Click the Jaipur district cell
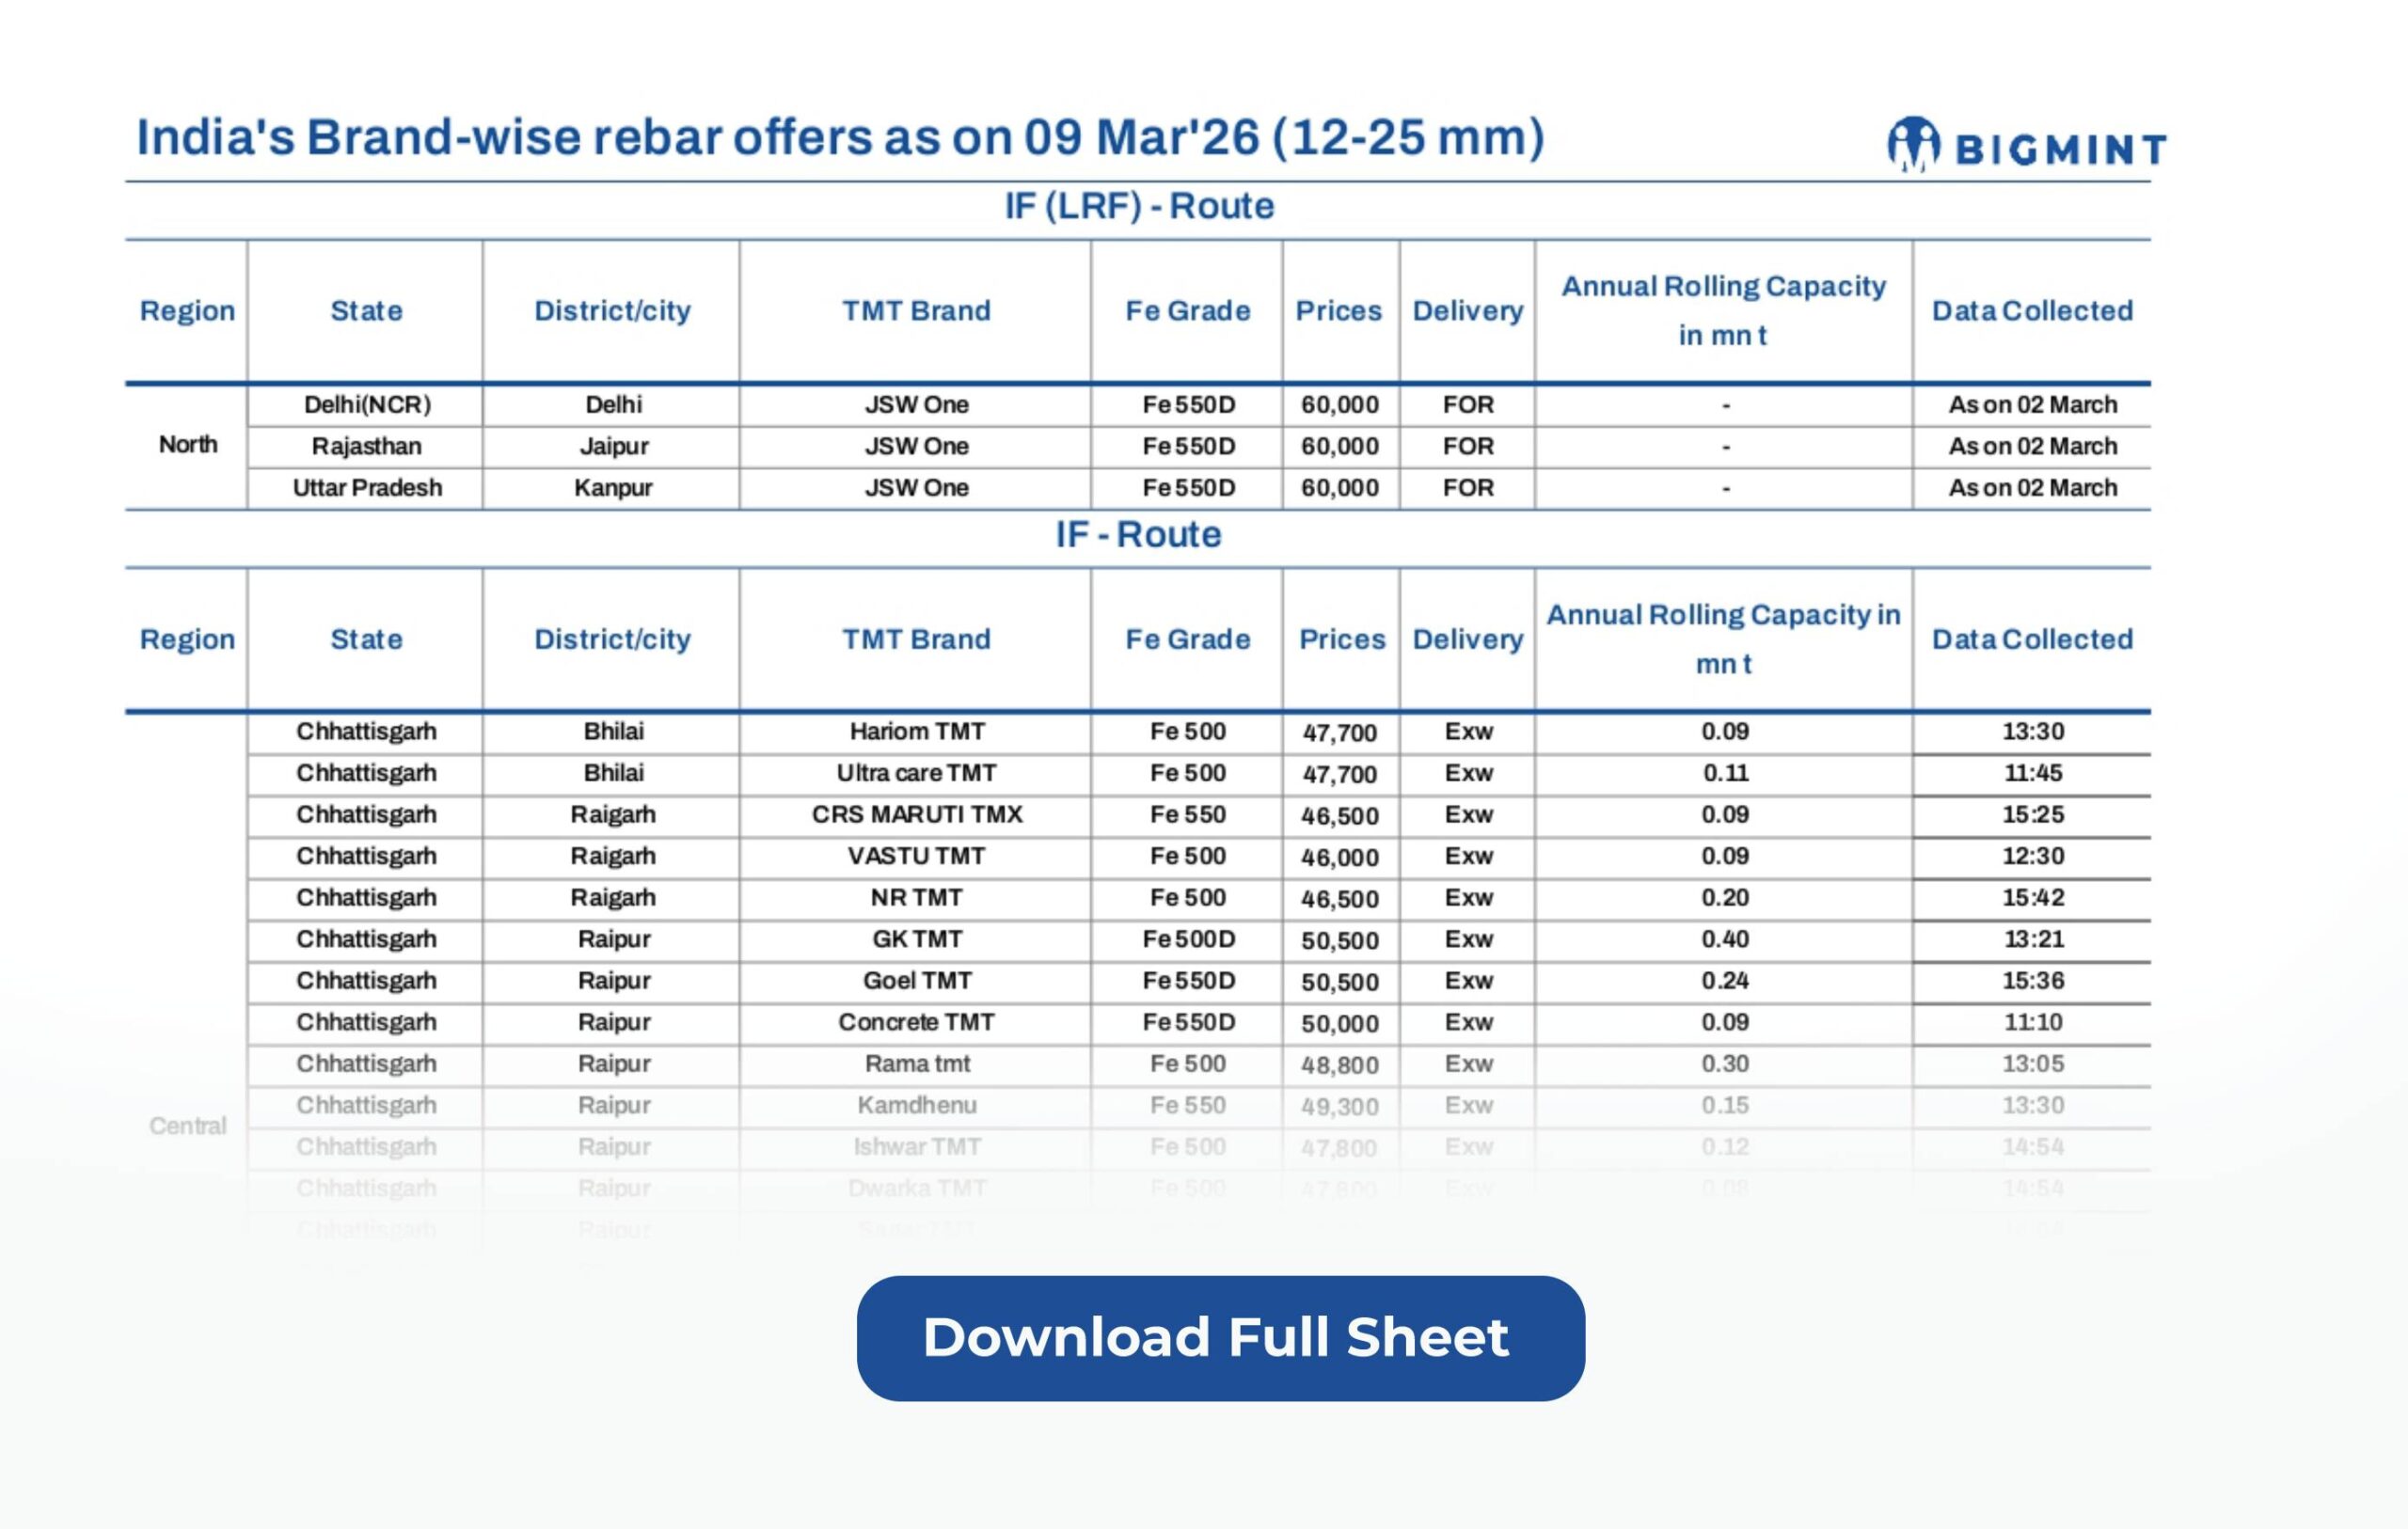The image size is (2408, 1529). pos(613,446)
